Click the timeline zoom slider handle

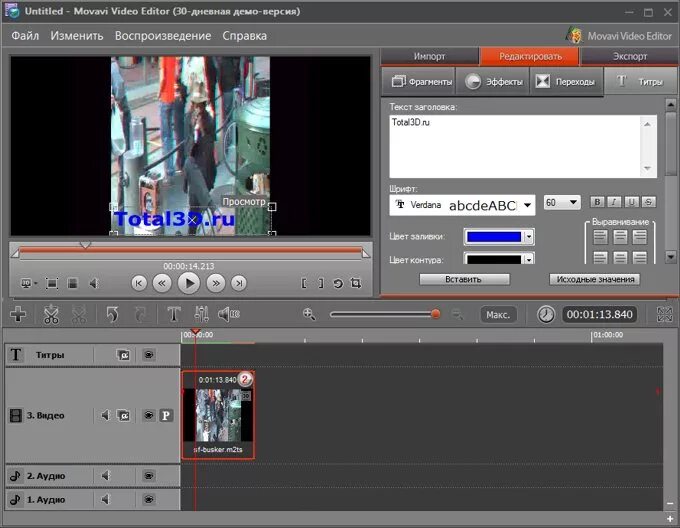(435, 314)
